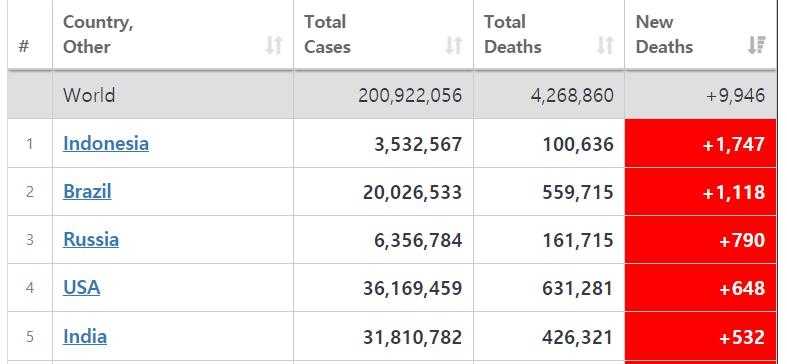Open the USA country link
The width and height of the screenshot is (787, 364).
[x=81, y=288]
